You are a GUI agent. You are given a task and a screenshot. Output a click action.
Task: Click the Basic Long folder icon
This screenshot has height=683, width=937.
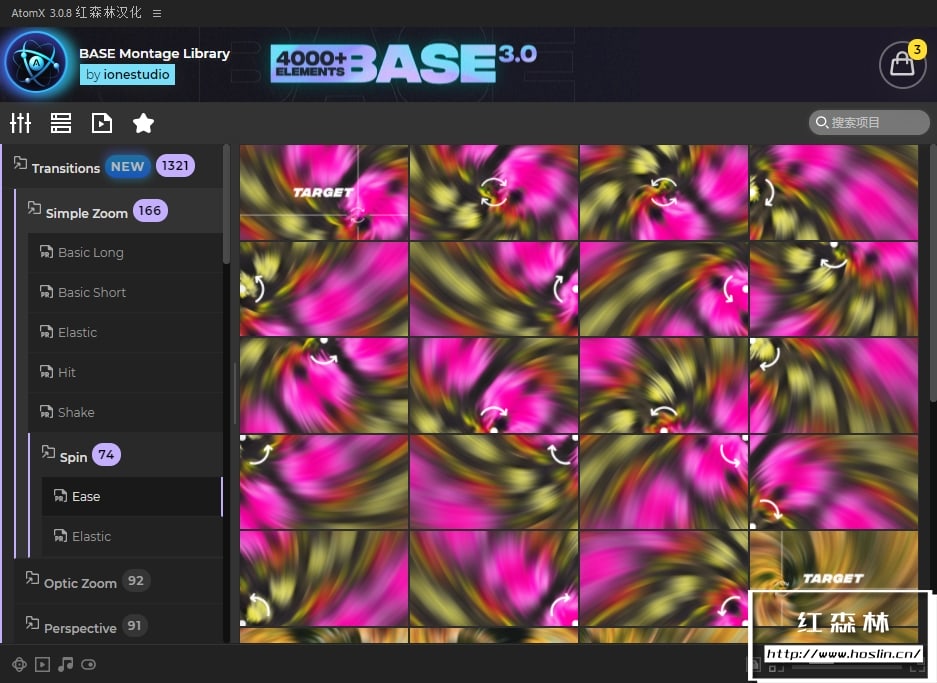[46, 252]
